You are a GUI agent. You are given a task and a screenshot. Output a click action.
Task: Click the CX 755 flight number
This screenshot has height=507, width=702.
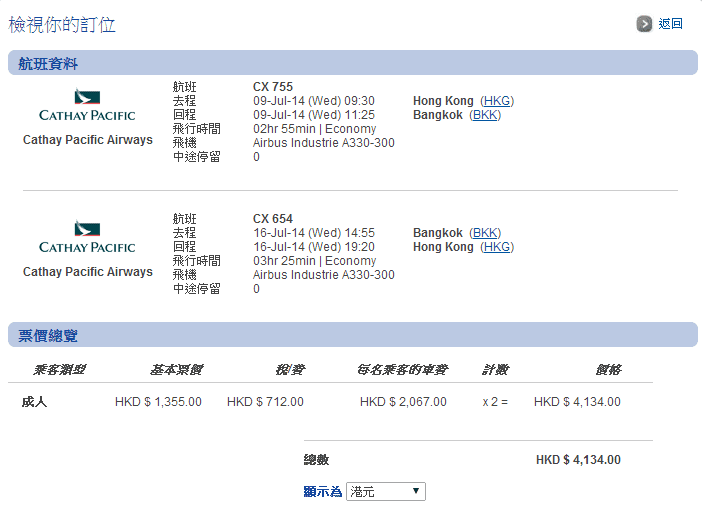point(273,87)
